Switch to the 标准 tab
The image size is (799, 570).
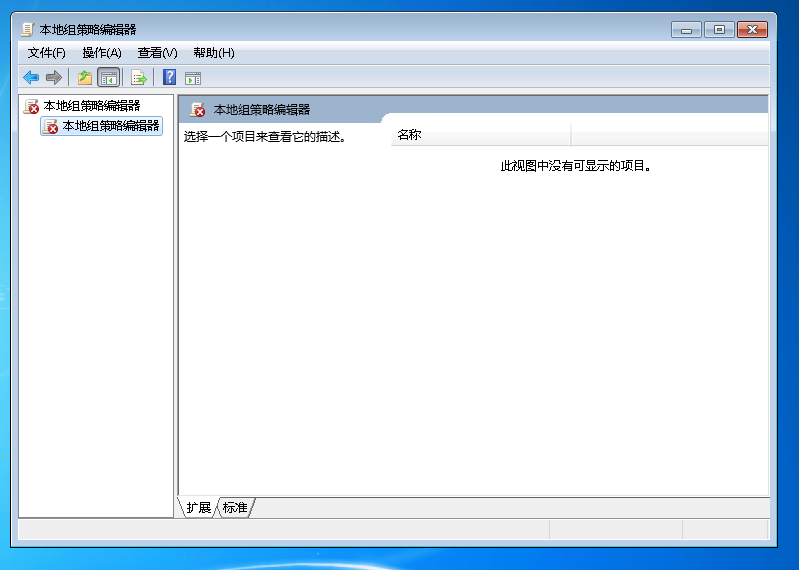(x=235, y=507)
